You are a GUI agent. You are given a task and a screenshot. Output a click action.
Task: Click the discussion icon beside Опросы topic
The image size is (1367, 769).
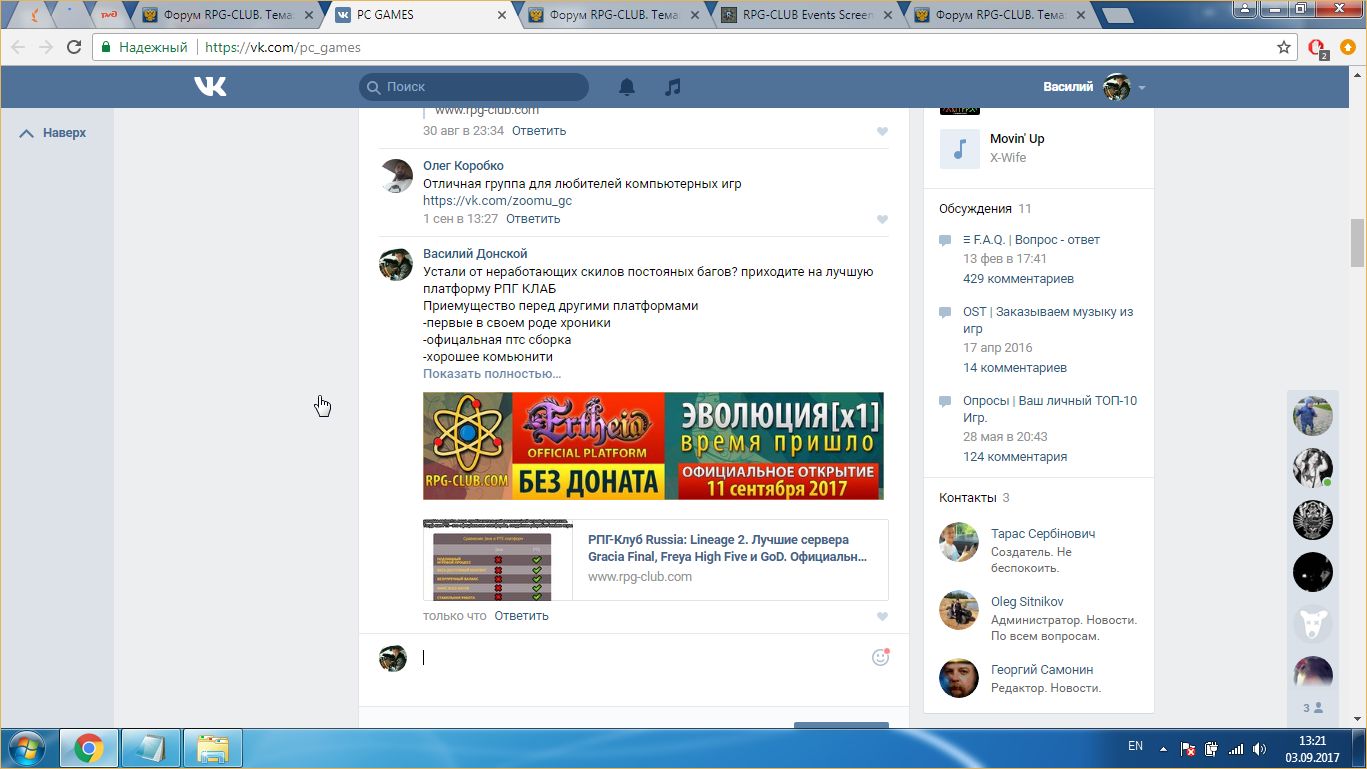tap(946, 401)
